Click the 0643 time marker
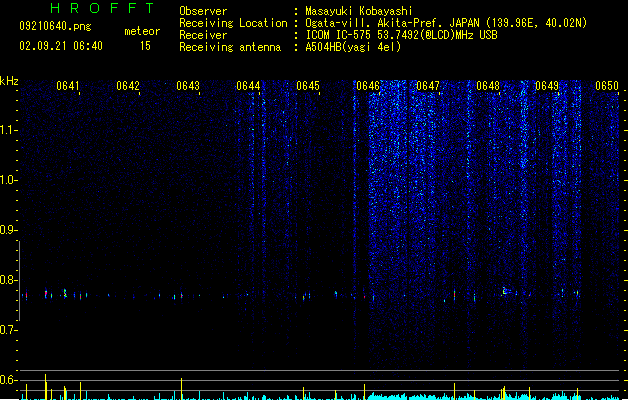Viewport: 629px width, 400px height. pyautogui.click(x=188, y=86)
